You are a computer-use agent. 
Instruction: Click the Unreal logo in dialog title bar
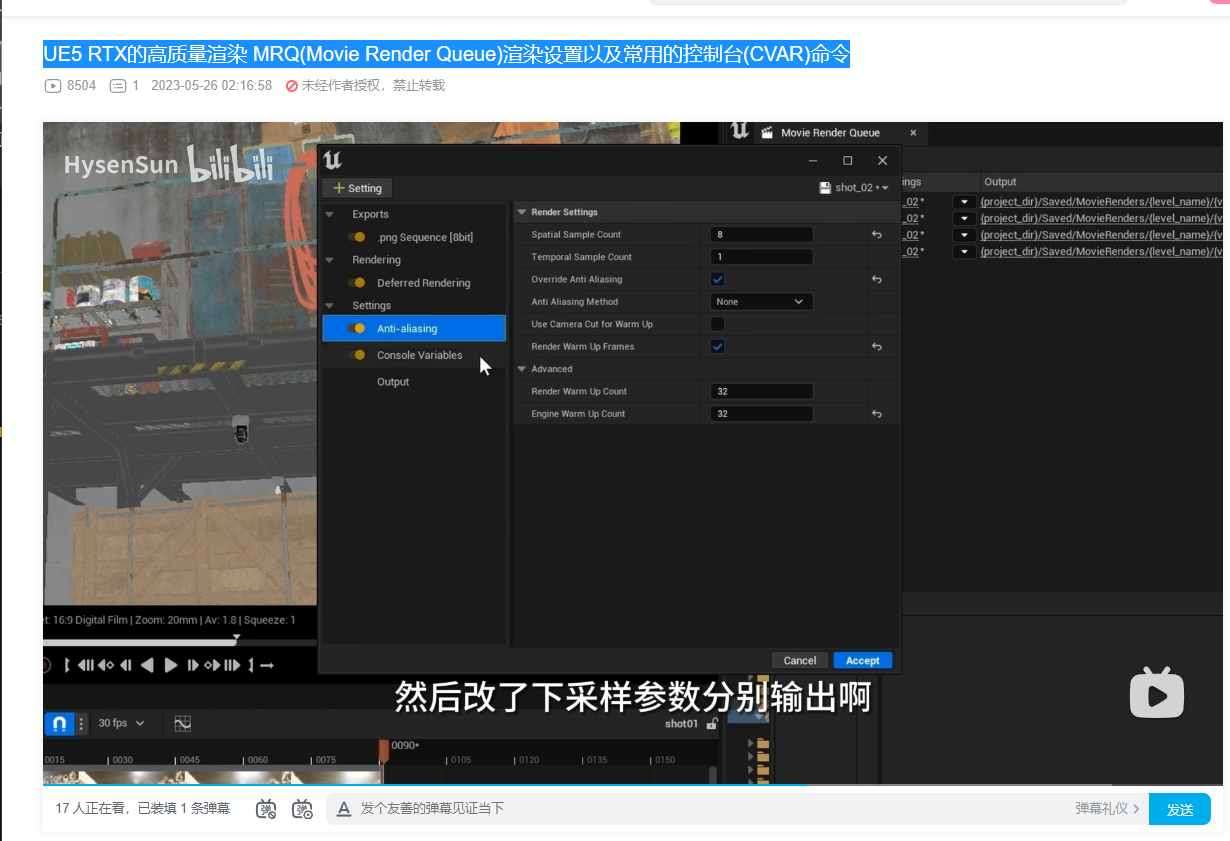pyautogui.click(x=334, y=160)
